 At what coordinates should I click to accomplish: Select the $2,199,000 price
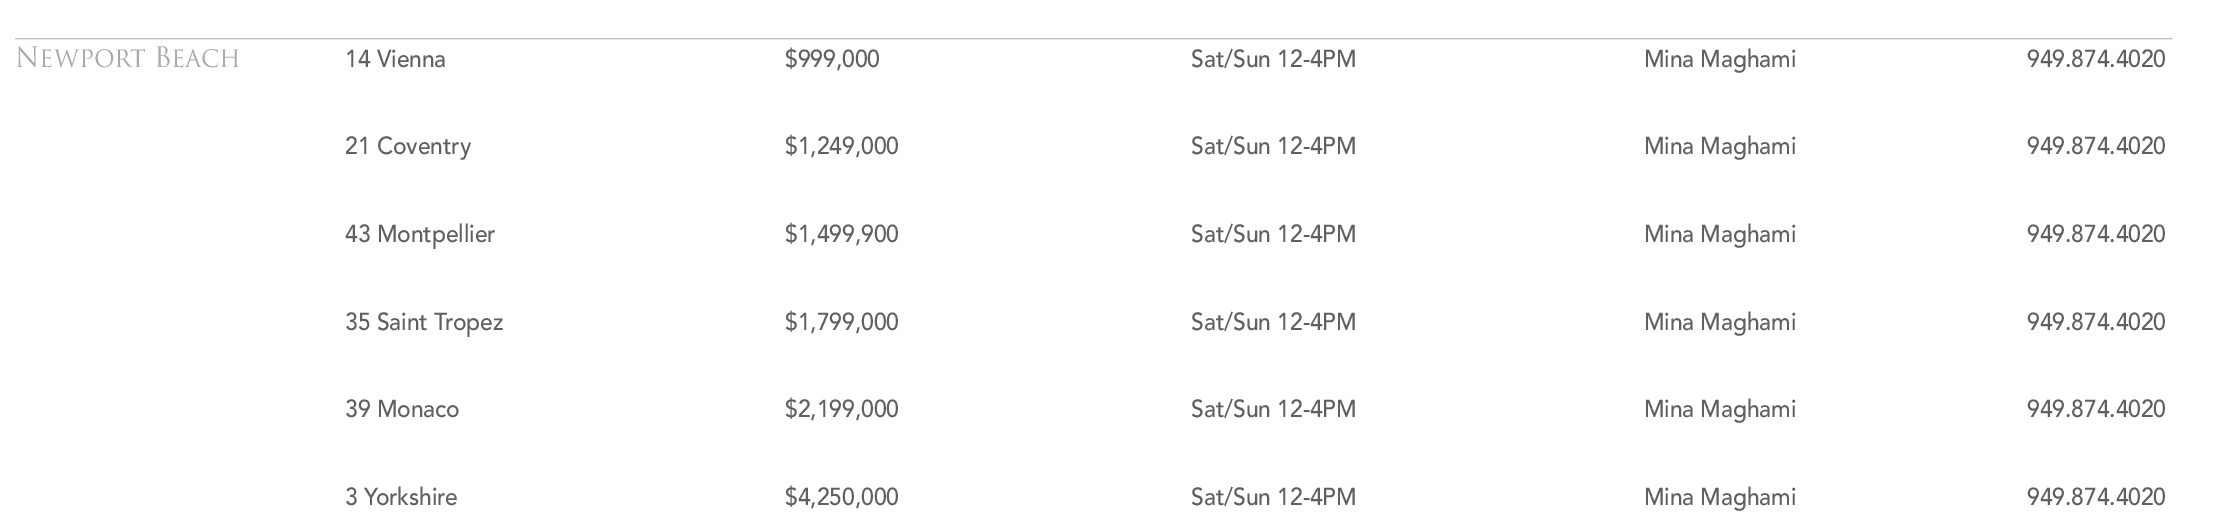pos(841,409)
